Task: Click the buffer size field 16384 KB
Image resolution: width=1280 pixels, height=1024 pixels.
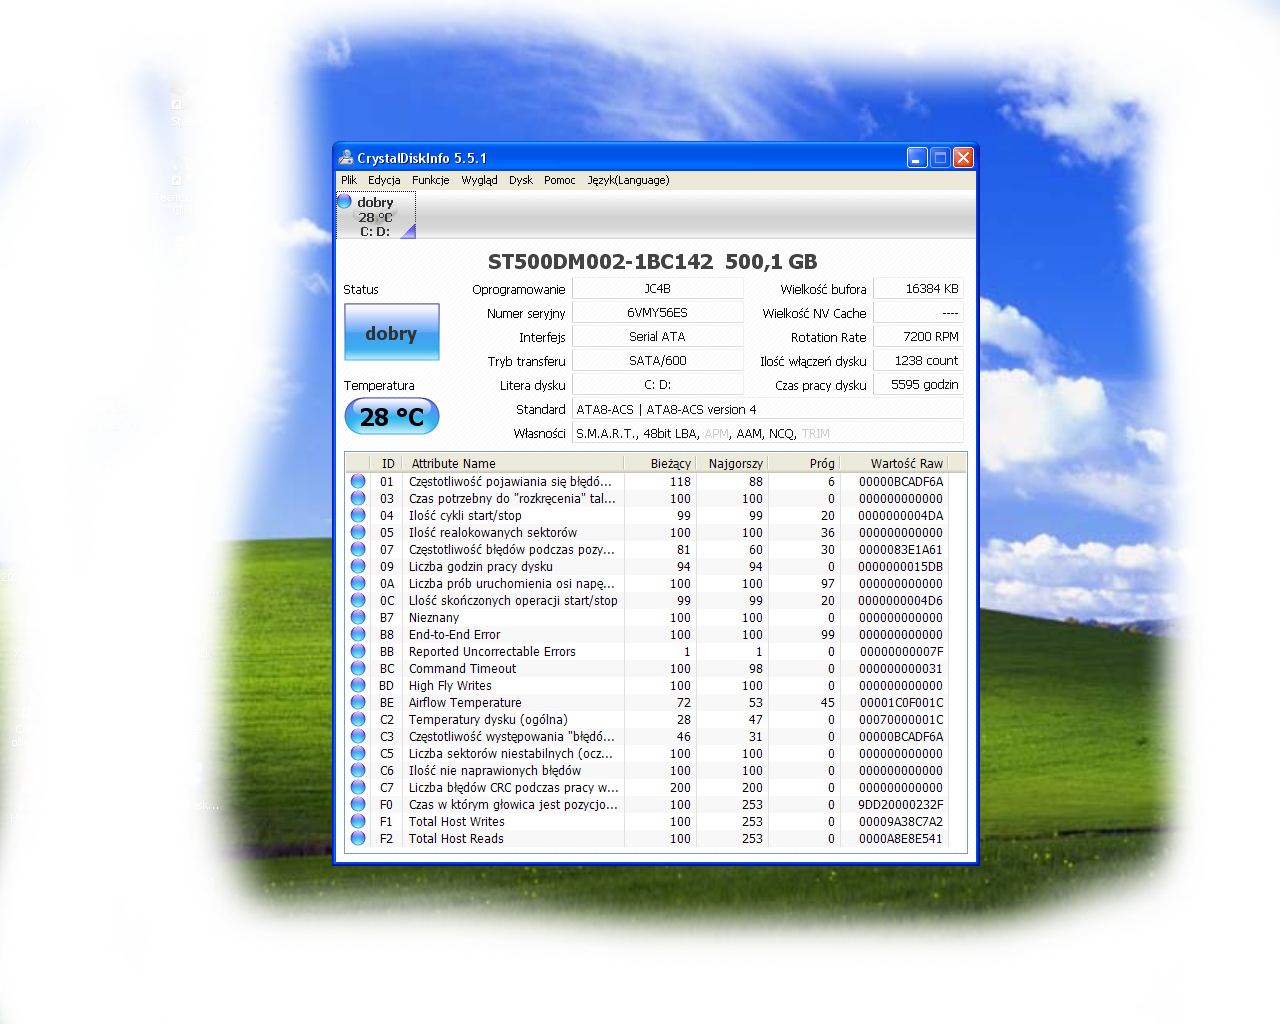Action: tap(918, 288)
